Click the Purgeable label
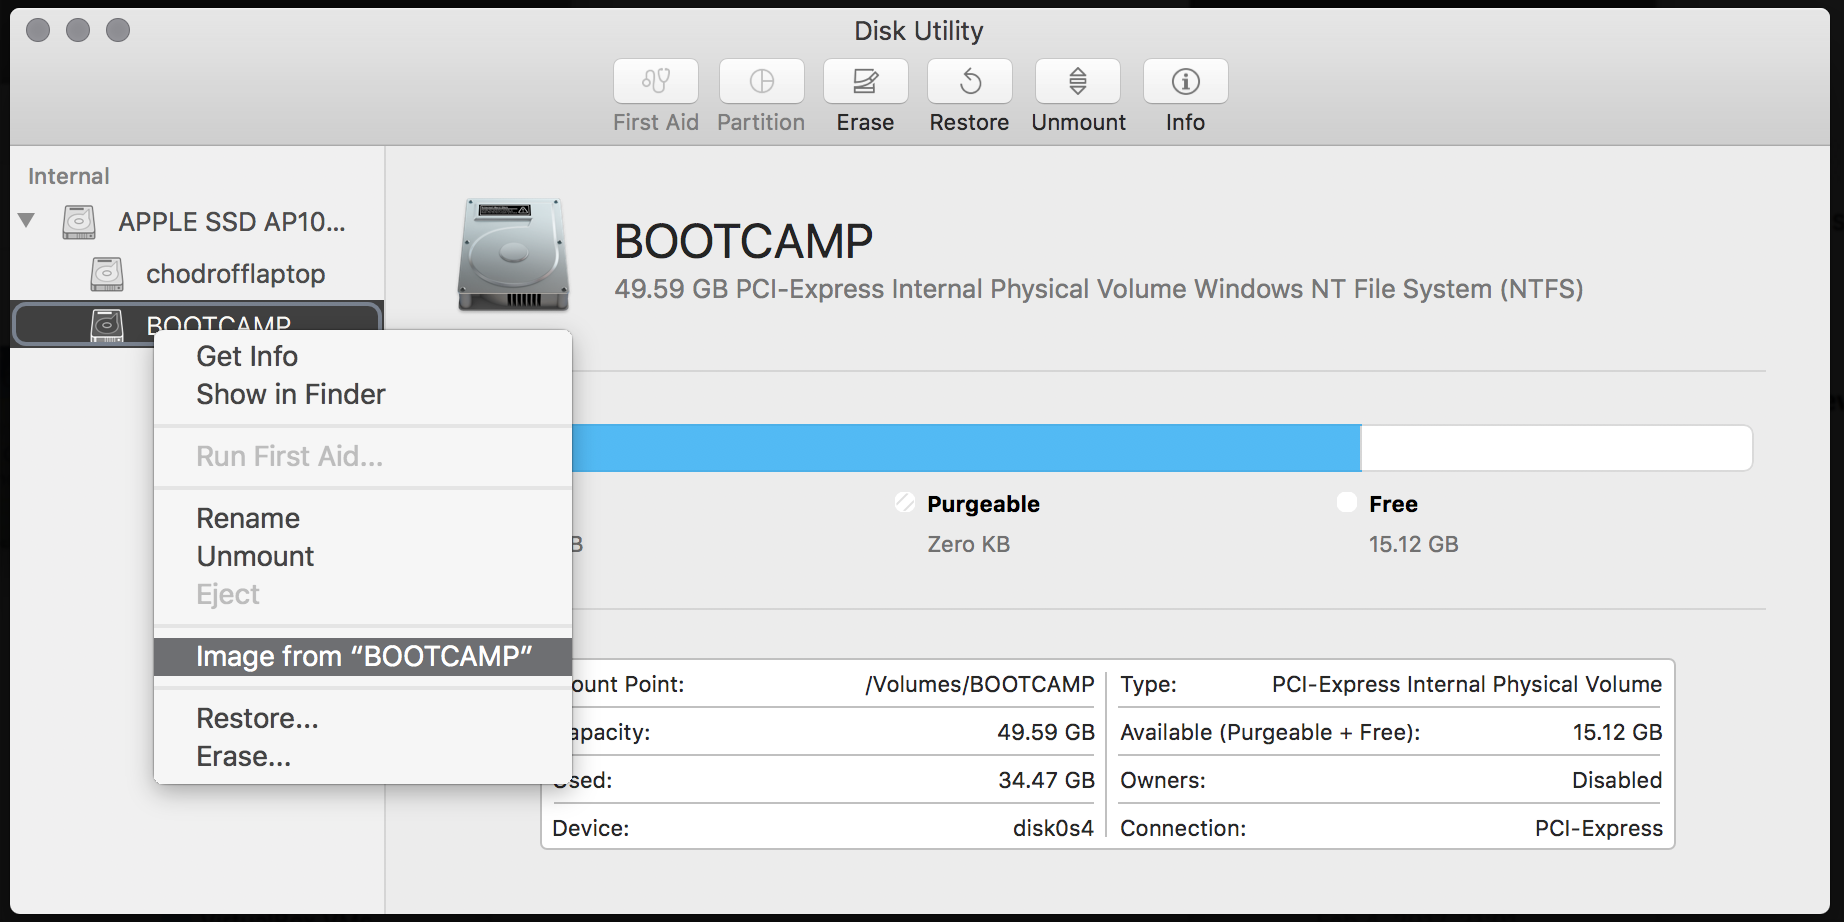 click(x=983, y=504)
